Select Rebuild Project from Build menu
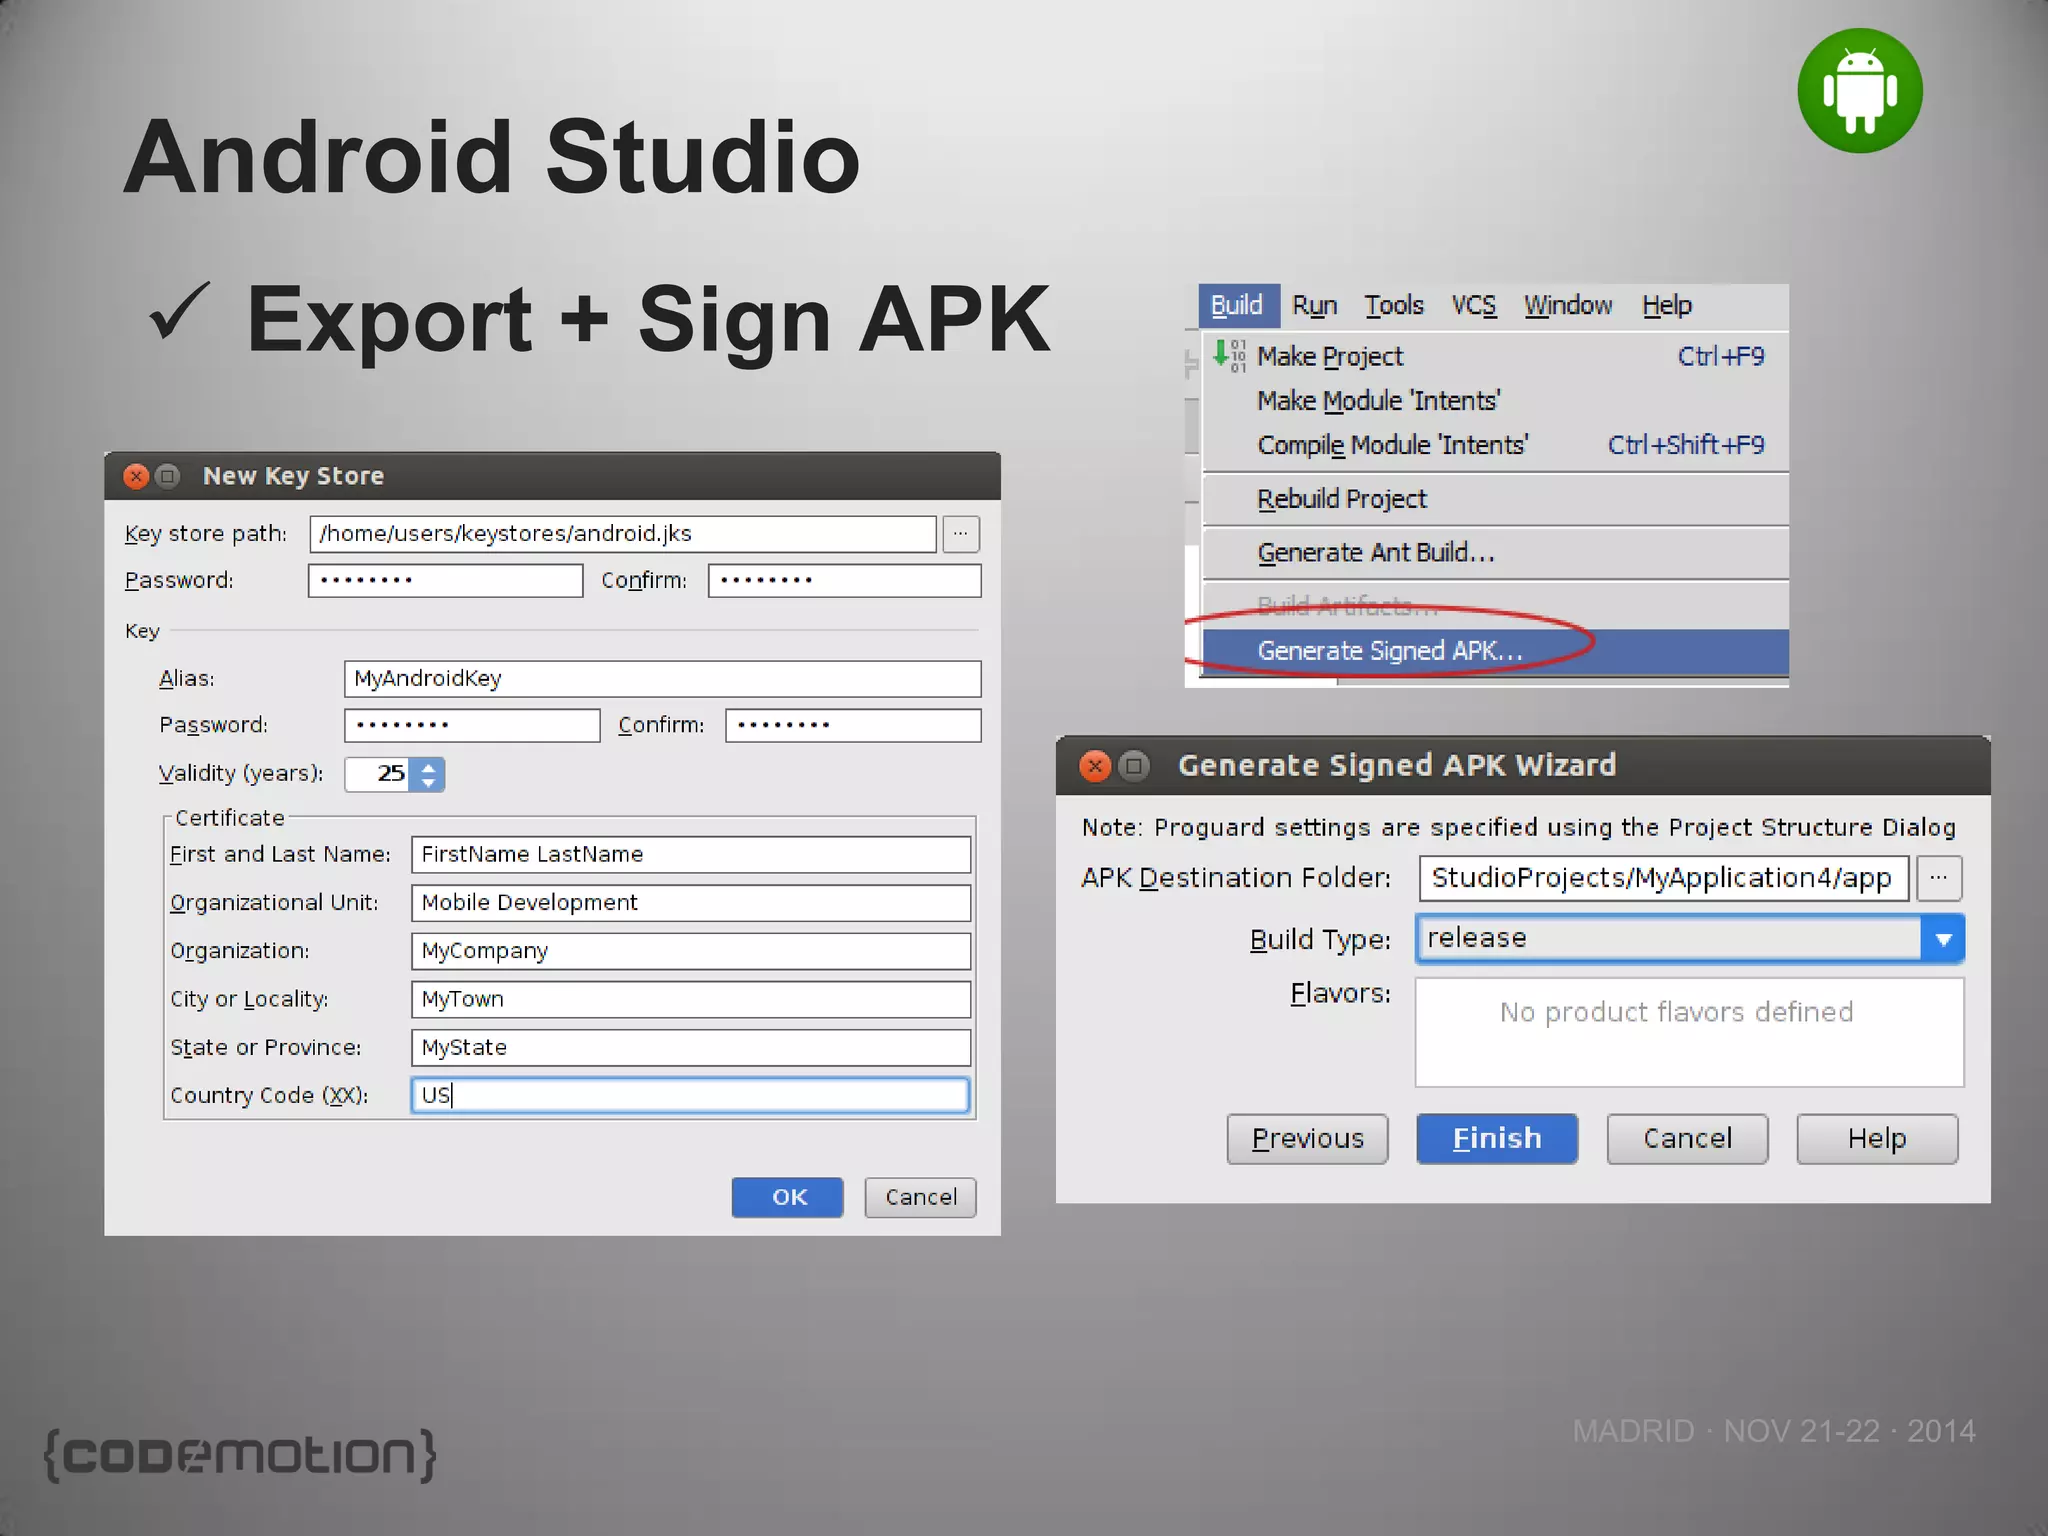The height and width of the screenshot is (1536, 2048). [x=1496, y=498]
